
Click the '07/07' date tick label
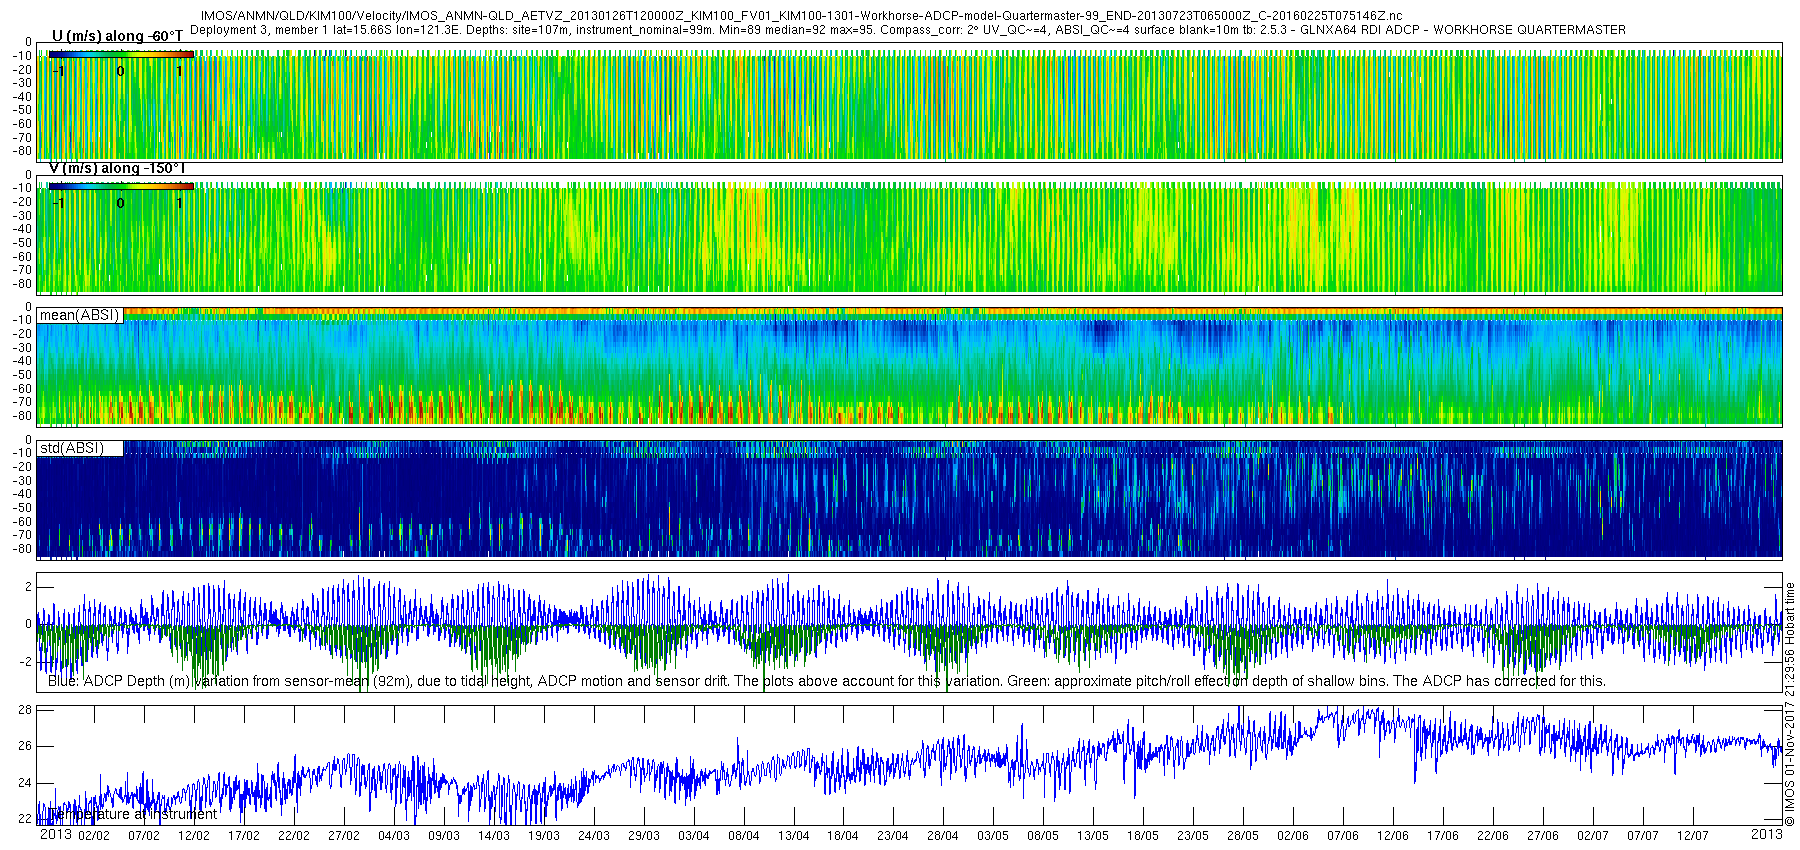coord(1643,836)
